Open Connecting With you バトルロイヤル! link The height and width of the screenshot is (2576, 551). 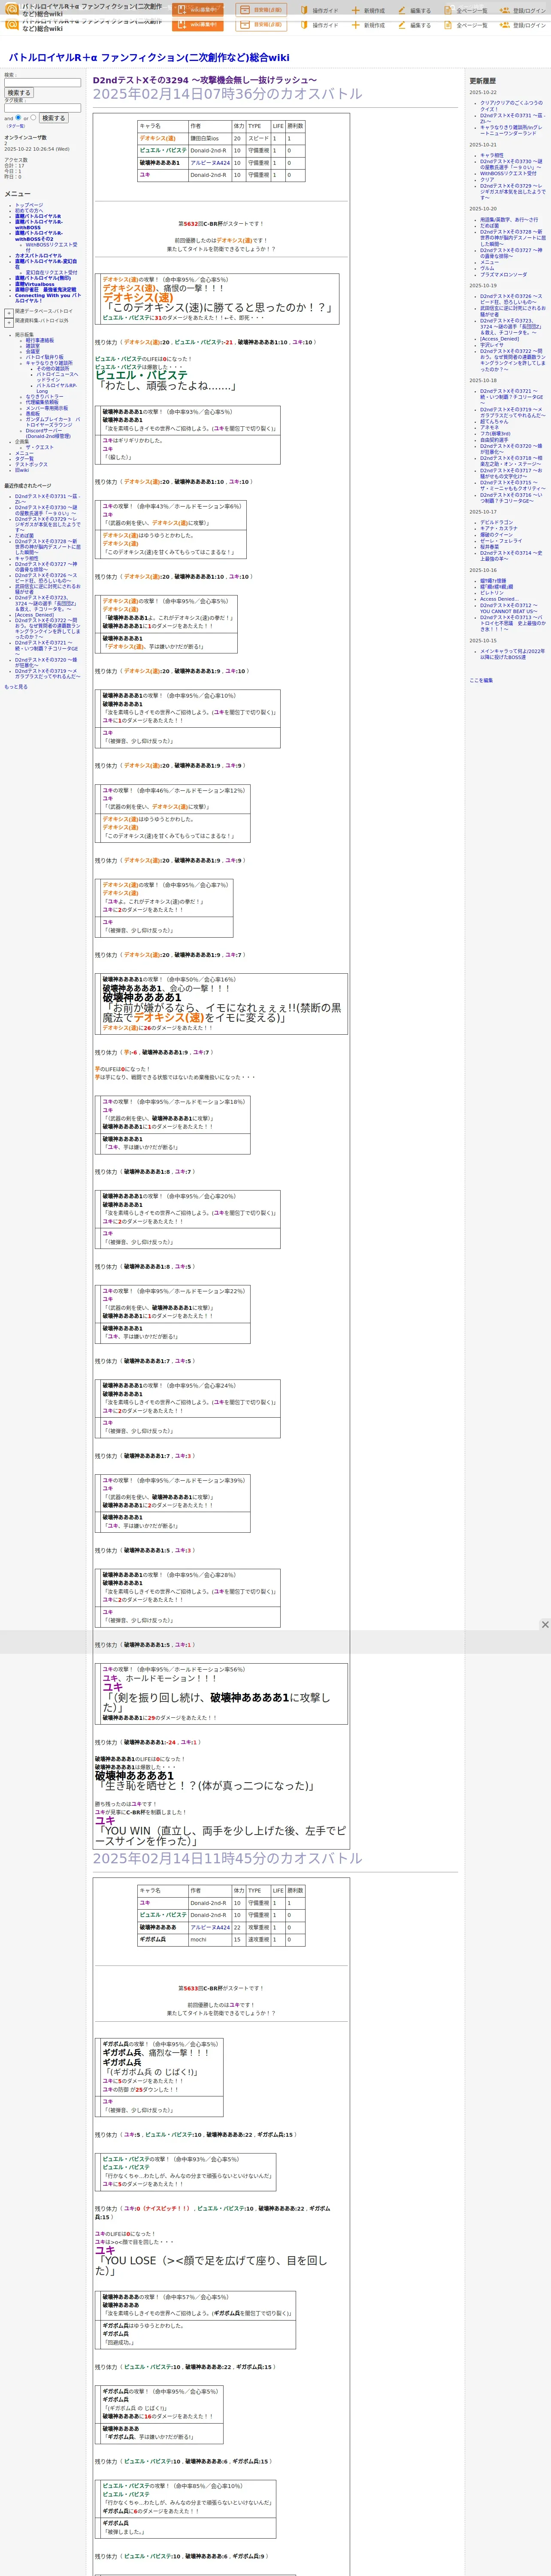pyautogui.click(x=48, y=298)
